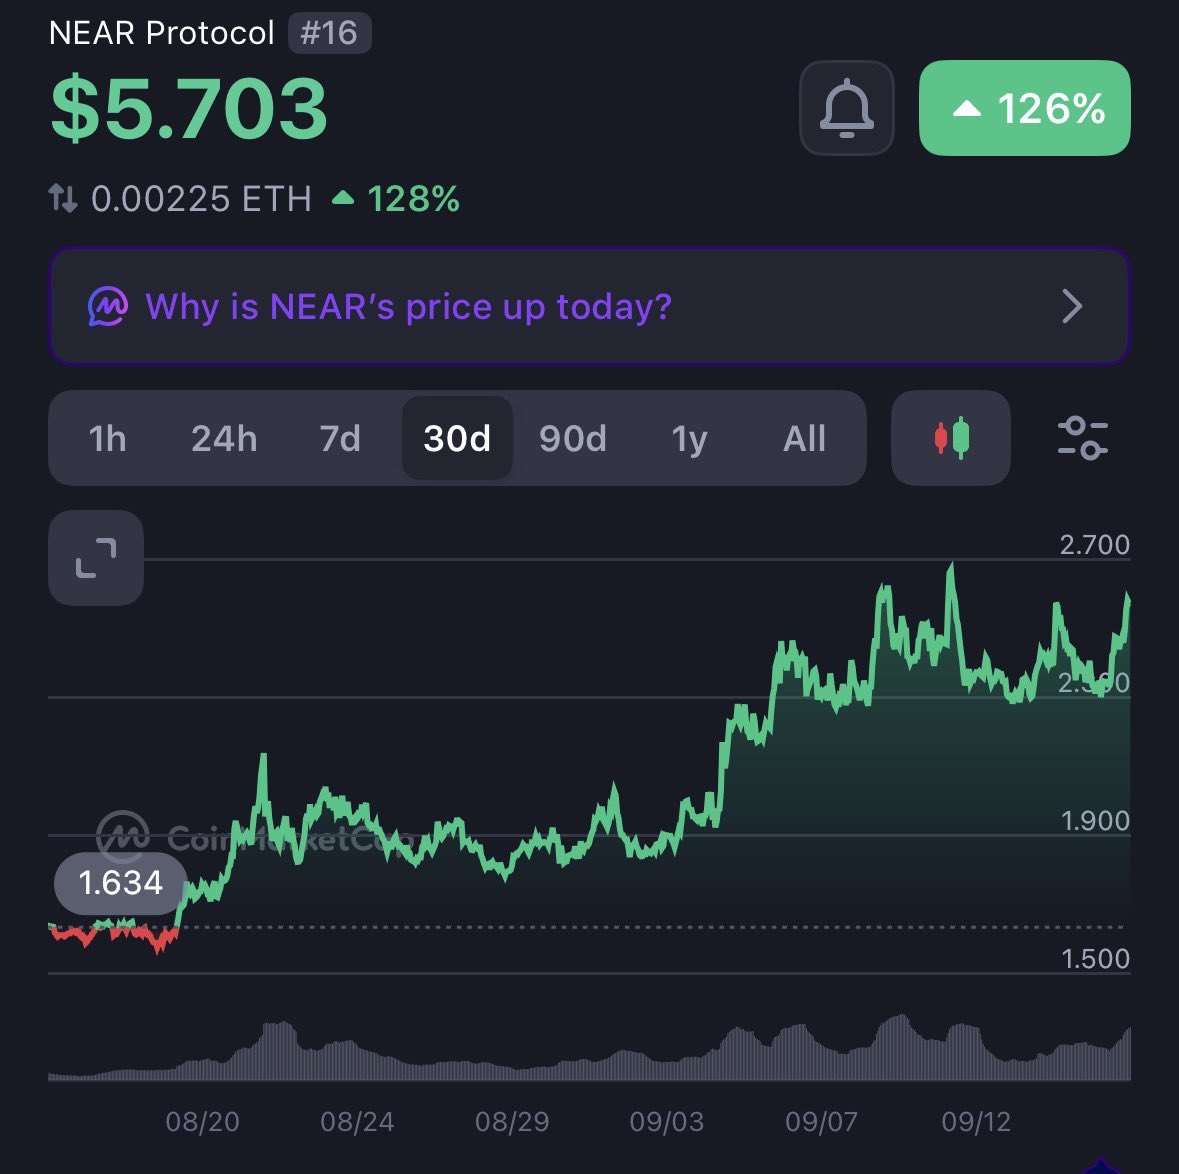Viewport: 1179px width, 1174px height.
Task: Tap the volume bars below the chart
Action: (590, 1048)
